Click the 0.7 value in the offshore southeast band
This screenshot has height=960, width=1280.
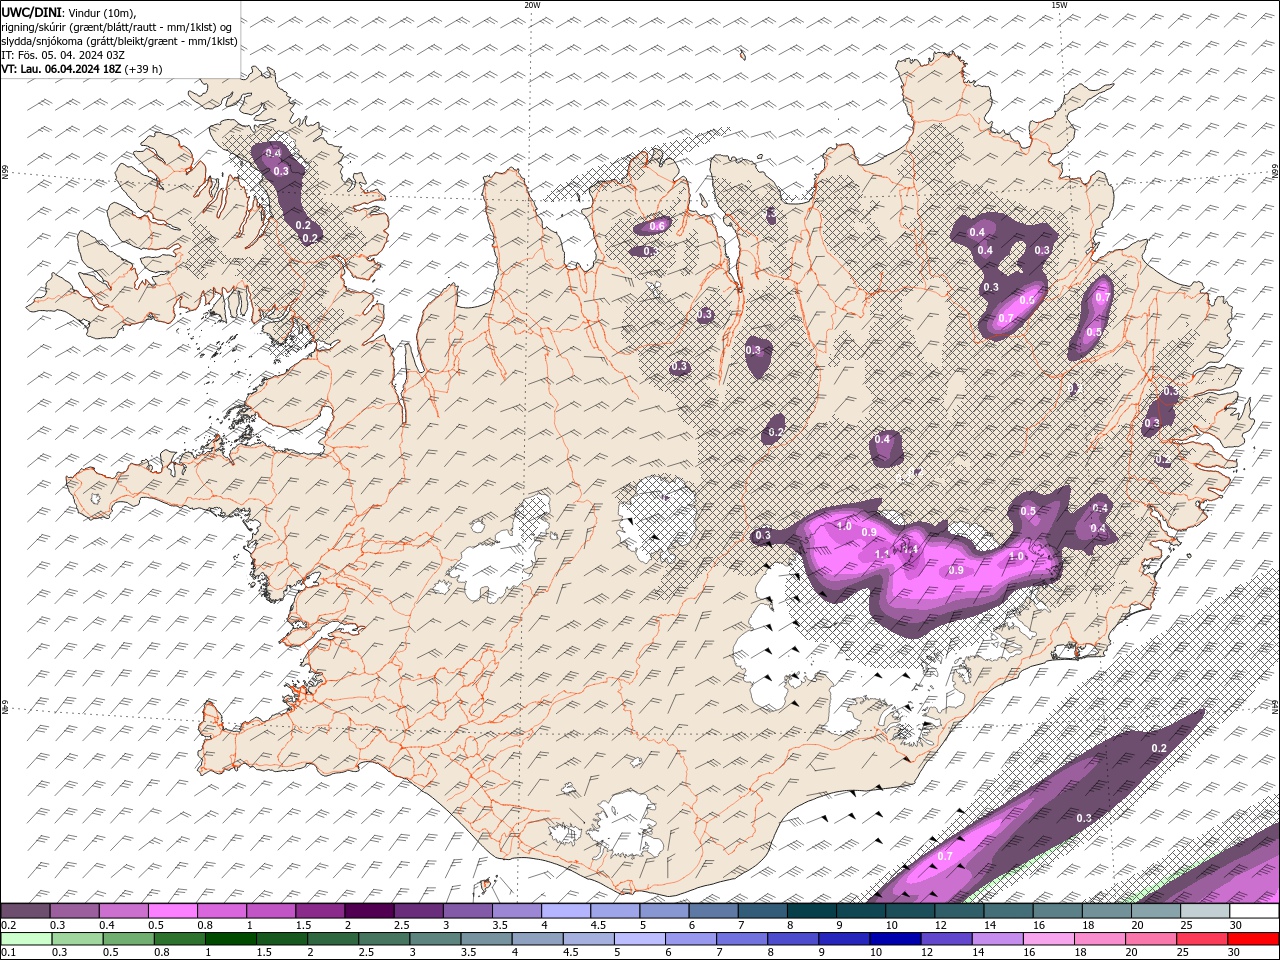[946, 856]
